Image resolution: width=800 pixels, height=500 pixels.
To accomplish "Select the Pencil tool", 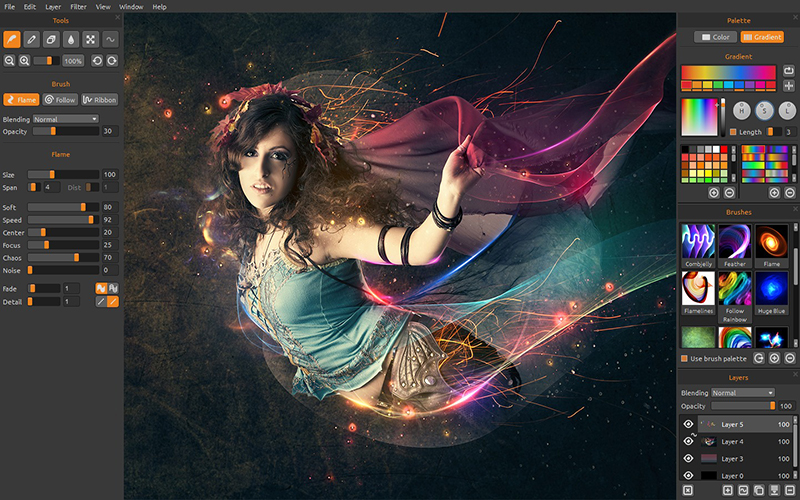I will click(x=32, y=39).
